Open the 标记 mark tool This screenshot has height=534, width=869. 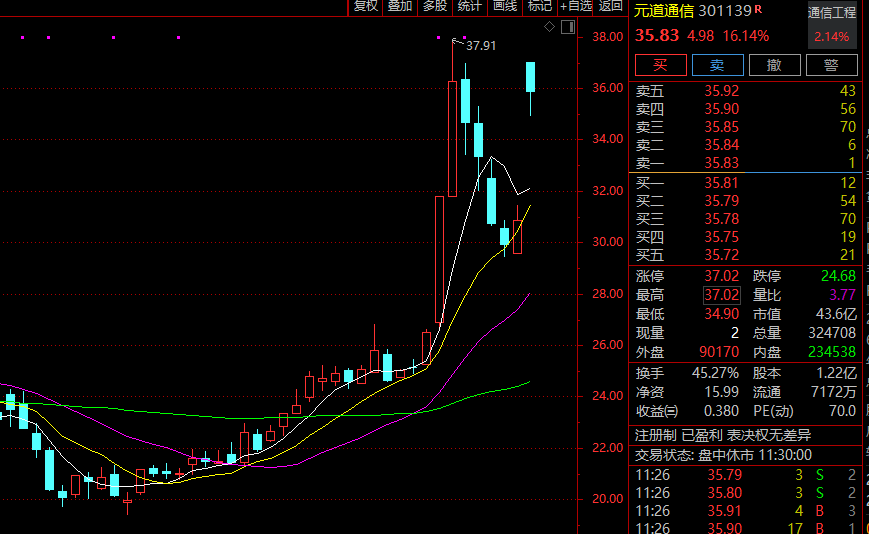[539, 6]
